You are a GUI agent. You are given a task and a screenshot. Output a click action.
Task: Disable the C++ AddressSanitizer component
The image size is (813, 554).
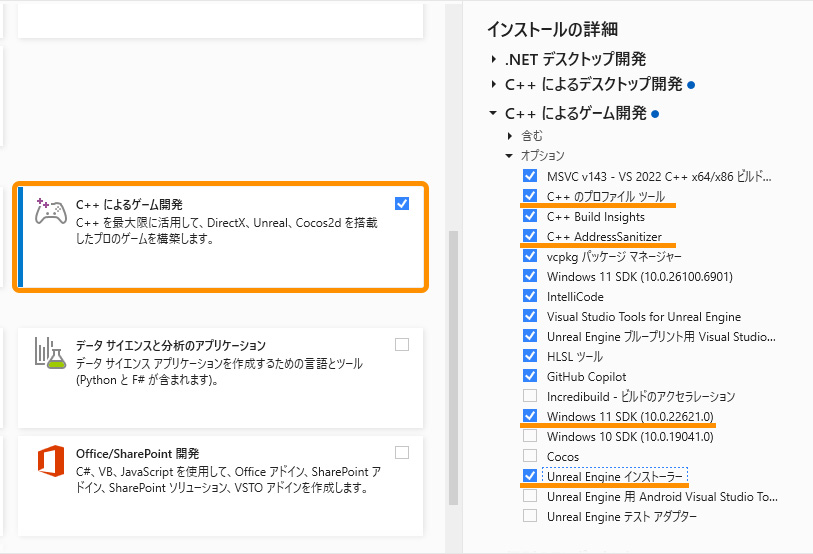[x=530, y=236]
